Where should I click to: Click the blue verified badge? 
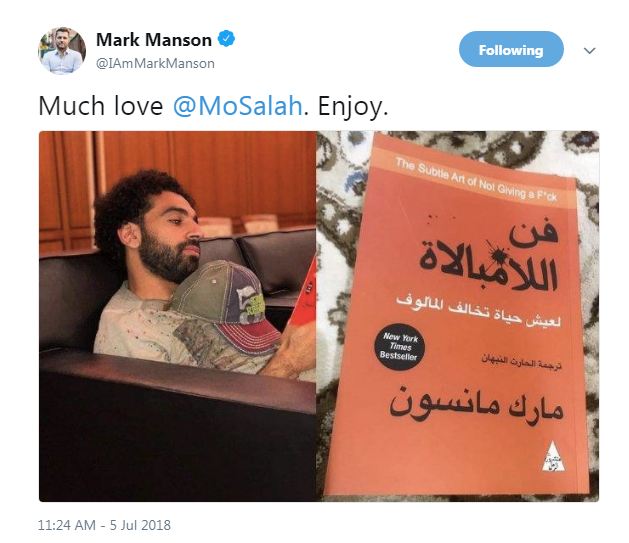(226, 39)
